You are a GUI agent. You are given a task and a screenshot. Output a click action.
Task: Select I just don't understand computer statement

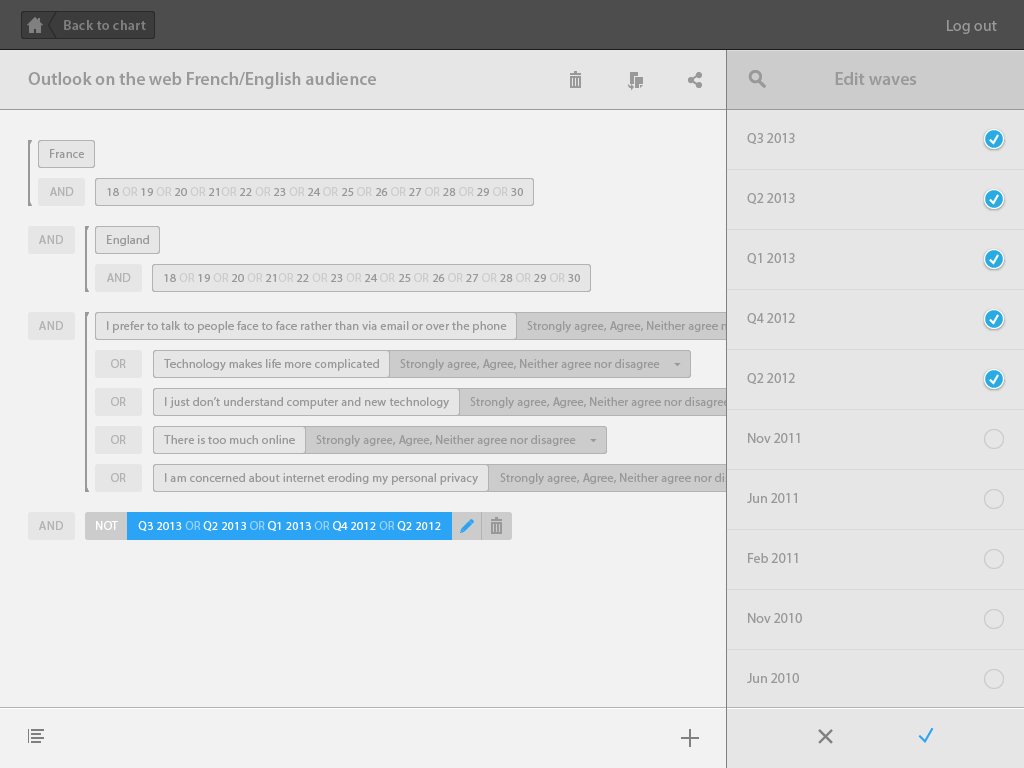coord(306,402)
